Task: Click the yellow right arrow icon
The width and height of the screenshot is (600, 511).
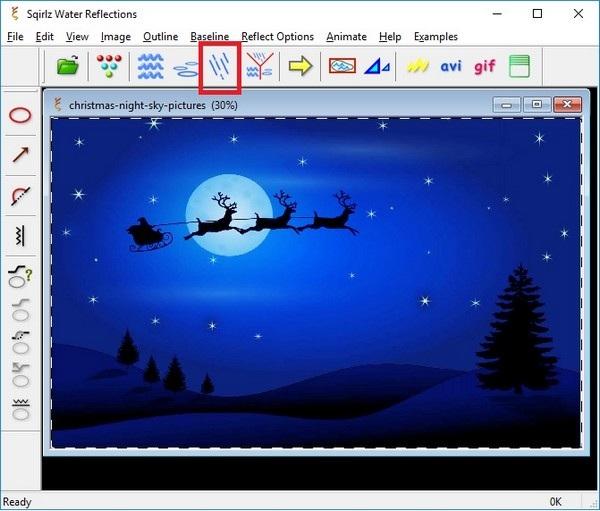Action: pyautogui.click(x=300, y=66)
